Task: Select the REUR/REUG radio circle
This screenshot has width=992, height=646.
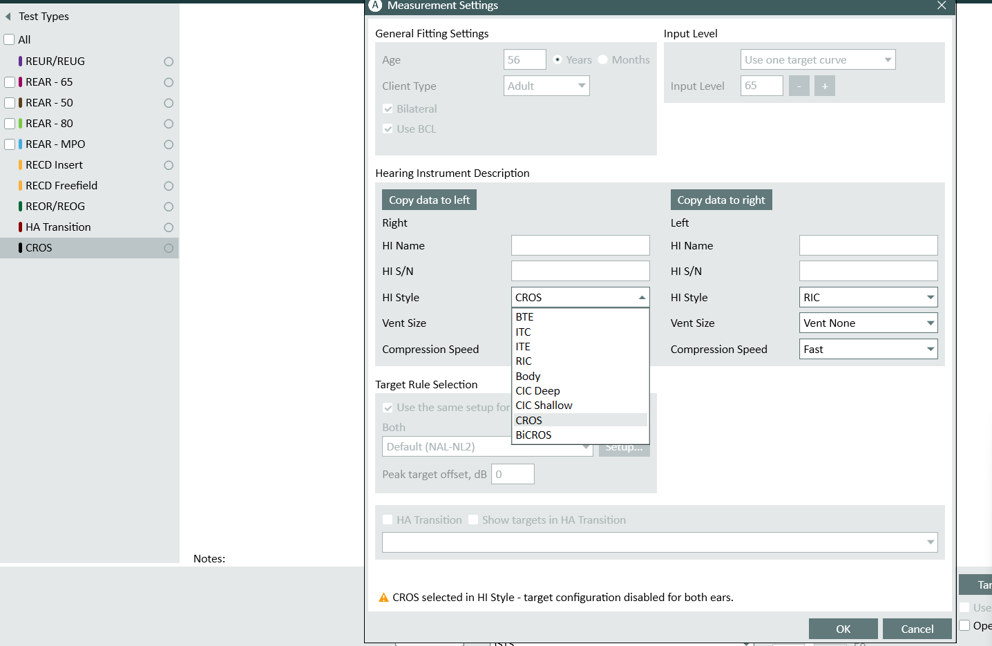Action: [168, 61]
